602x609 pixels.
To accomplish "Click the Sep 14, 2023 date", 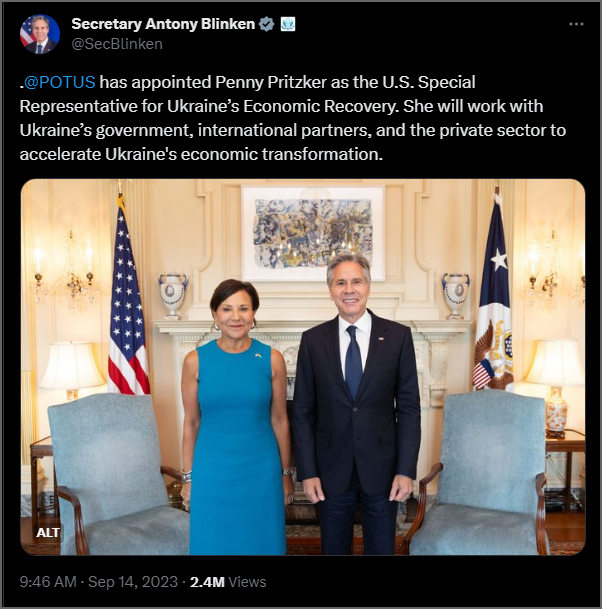I will 133,582.
